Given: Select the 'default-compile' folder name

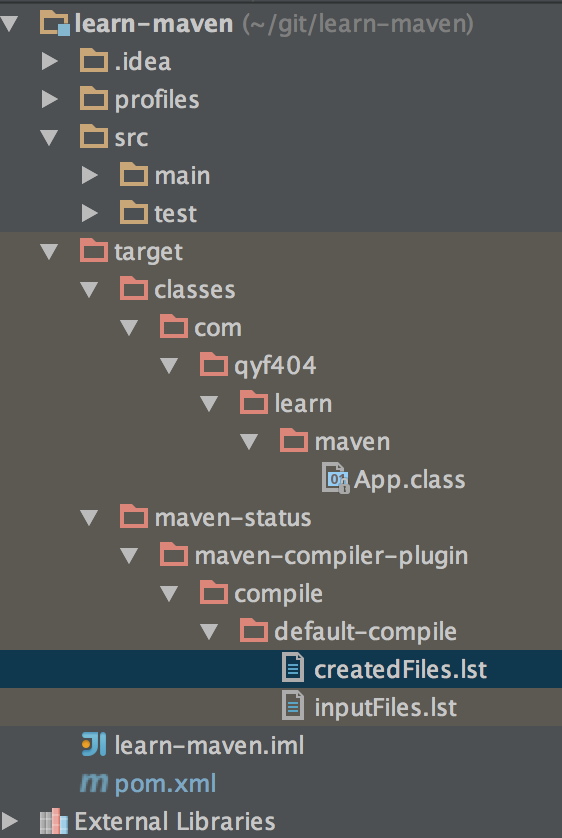Looking at the screenshot, I should [x=365, y=633].
